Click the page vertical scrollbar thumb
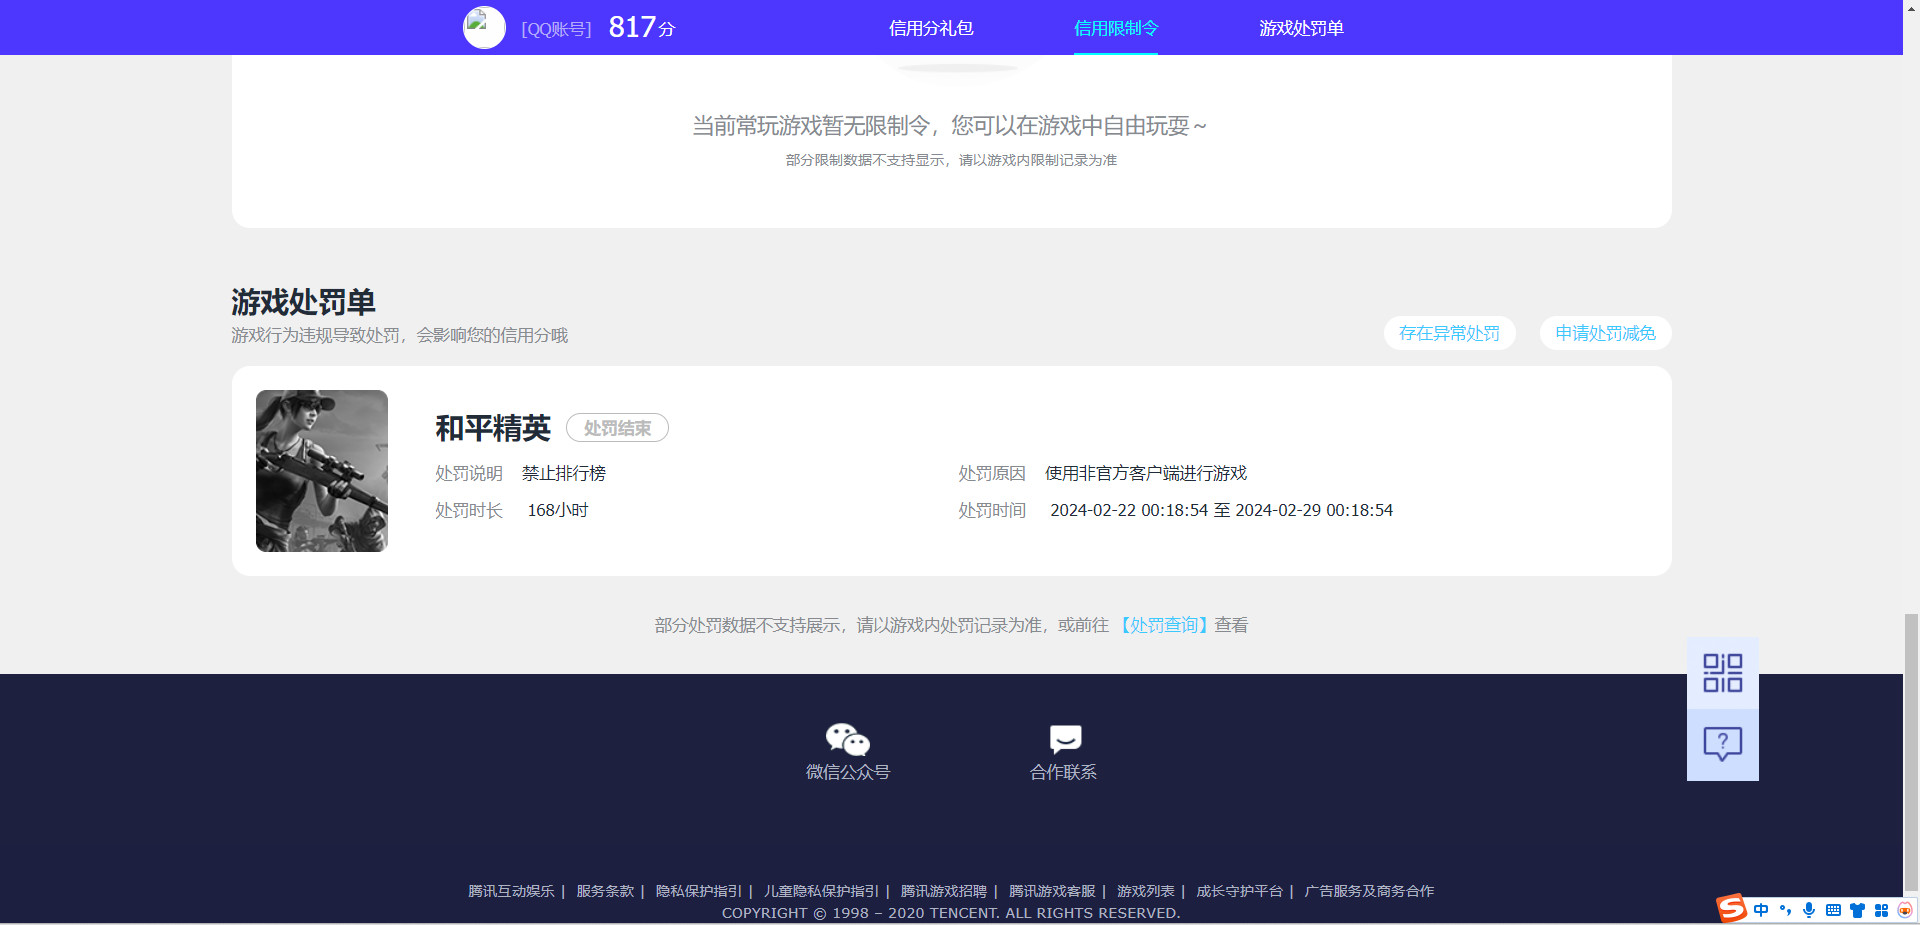1920x925 pixels. [x=1911, y=752]
